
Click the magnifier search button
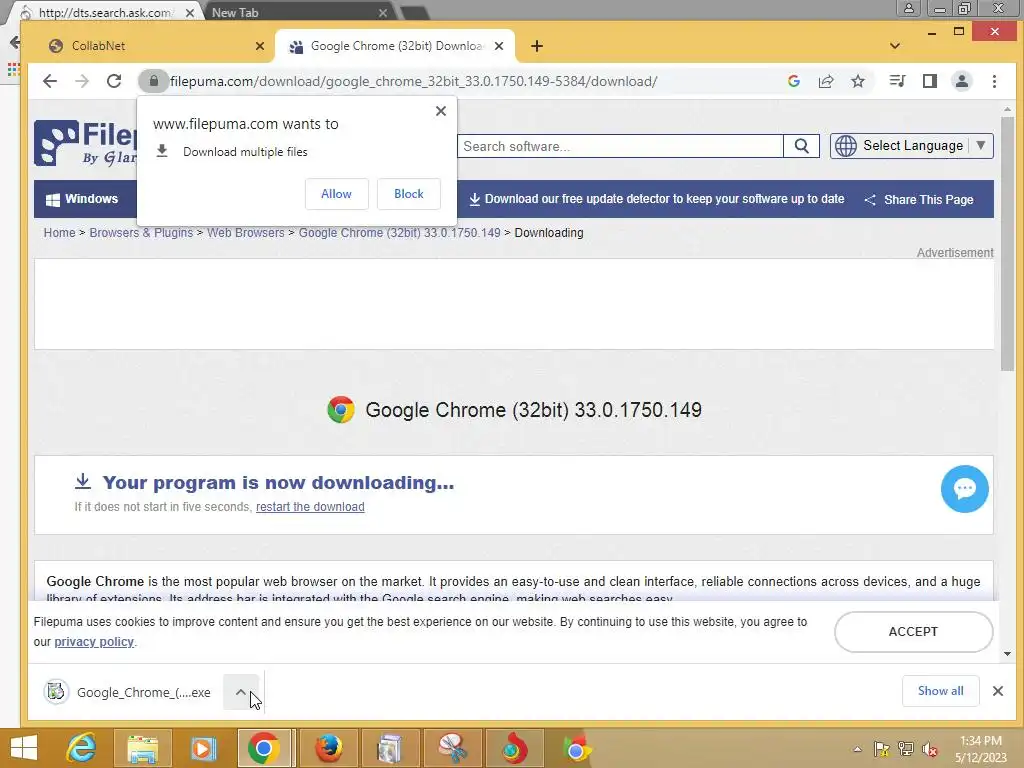[x=801, y=146]
